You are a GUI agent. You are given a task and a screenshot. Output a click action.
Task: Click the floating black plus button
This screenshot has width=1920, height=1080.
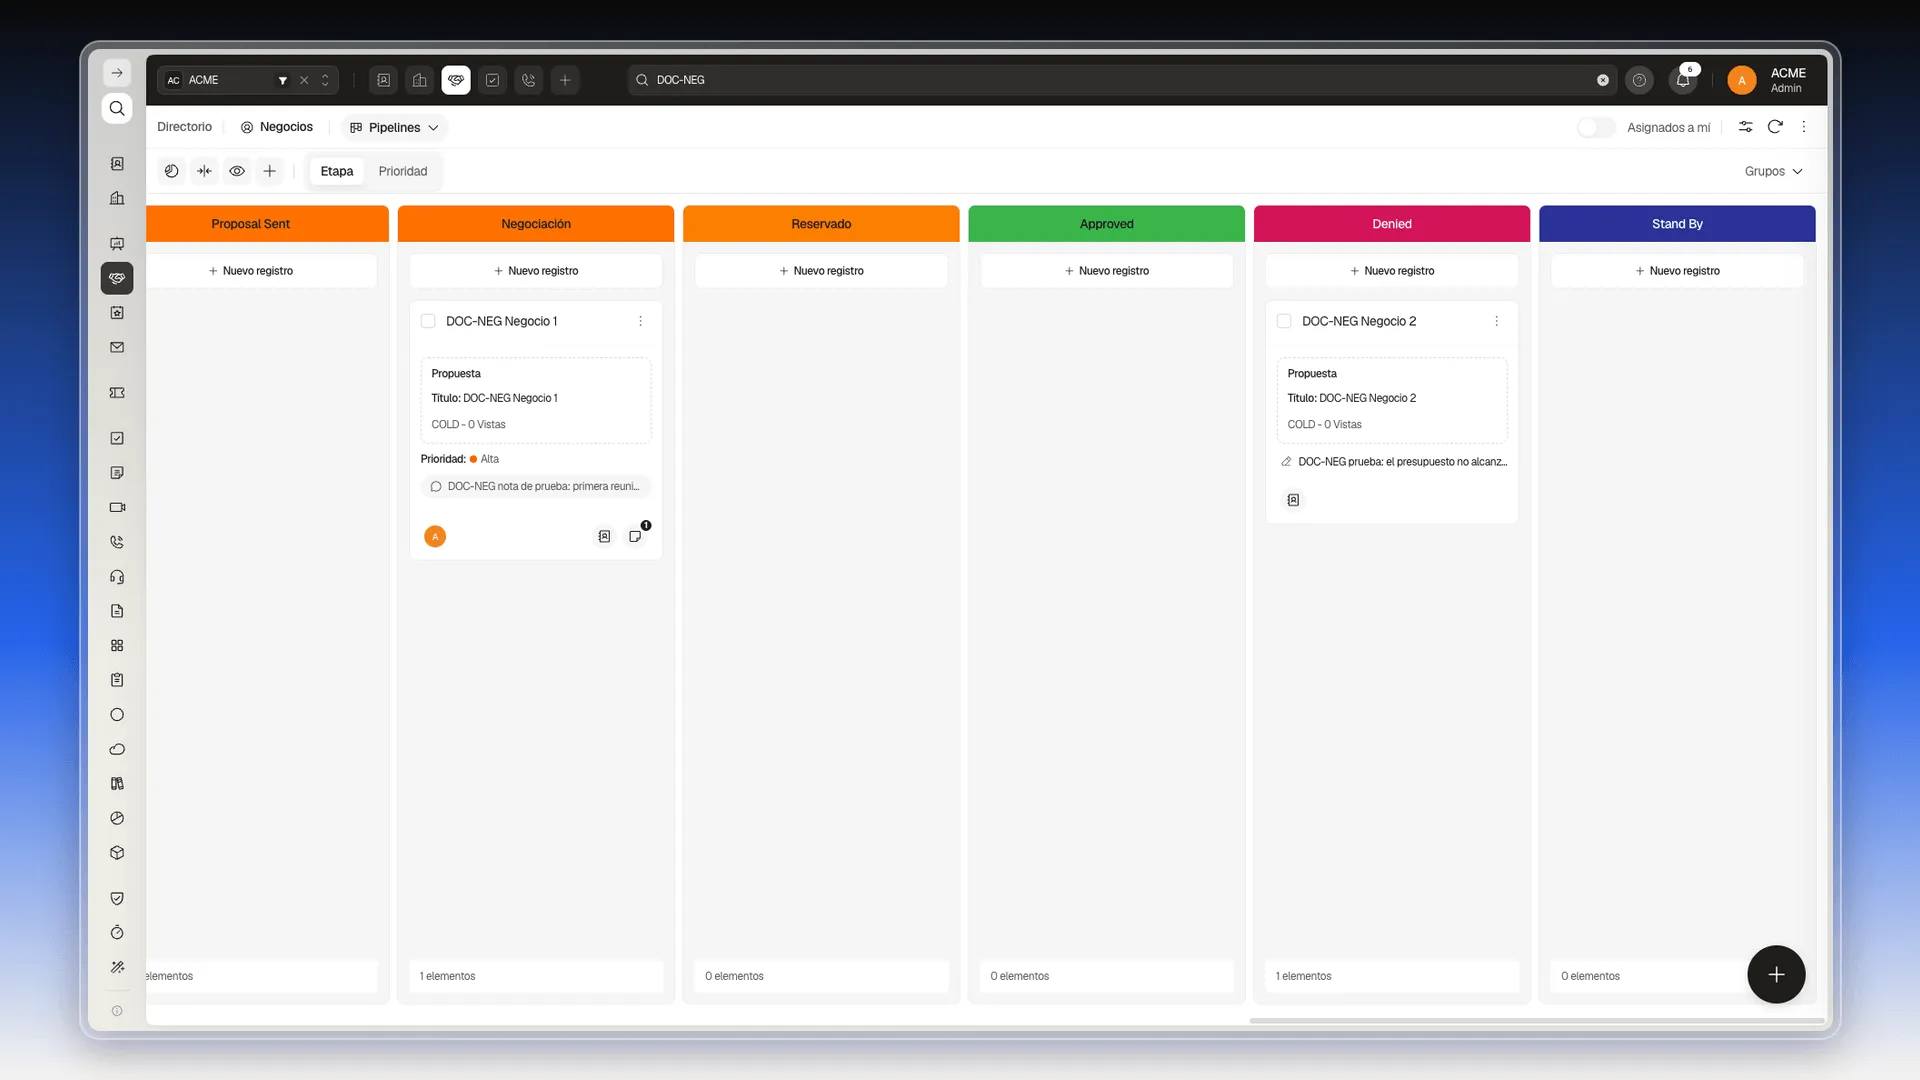(x=1776, y=974)
